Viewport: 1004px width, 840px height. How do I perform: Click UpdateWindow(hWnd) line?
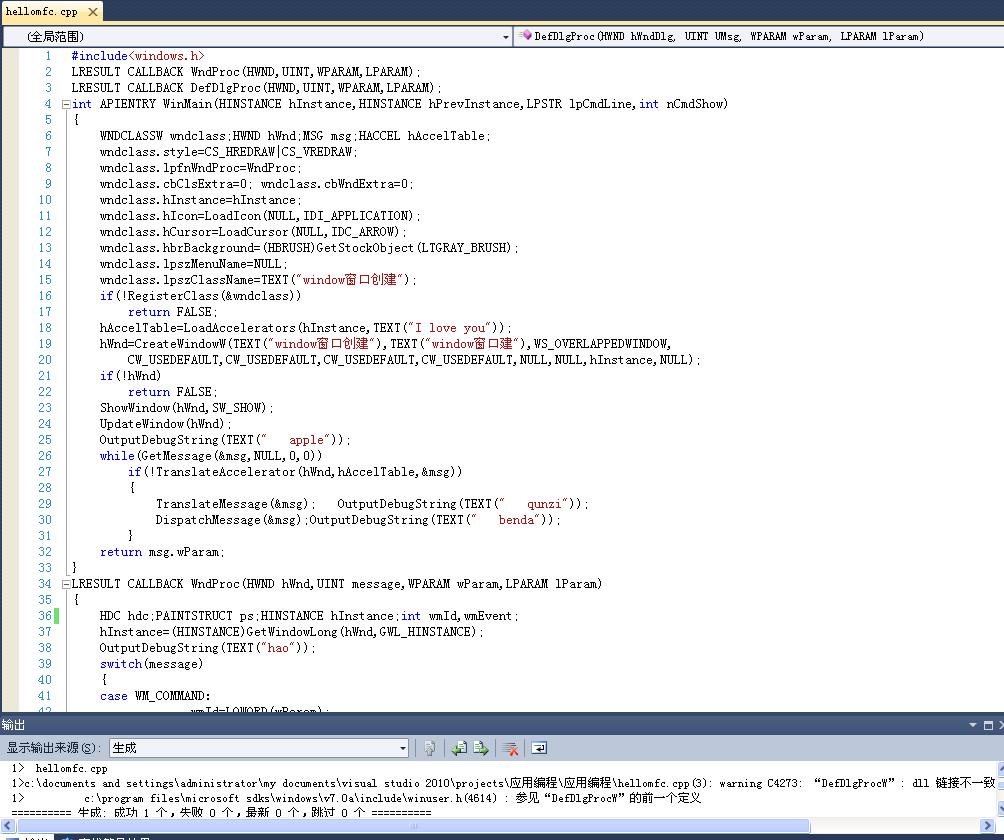coord(165,424)
